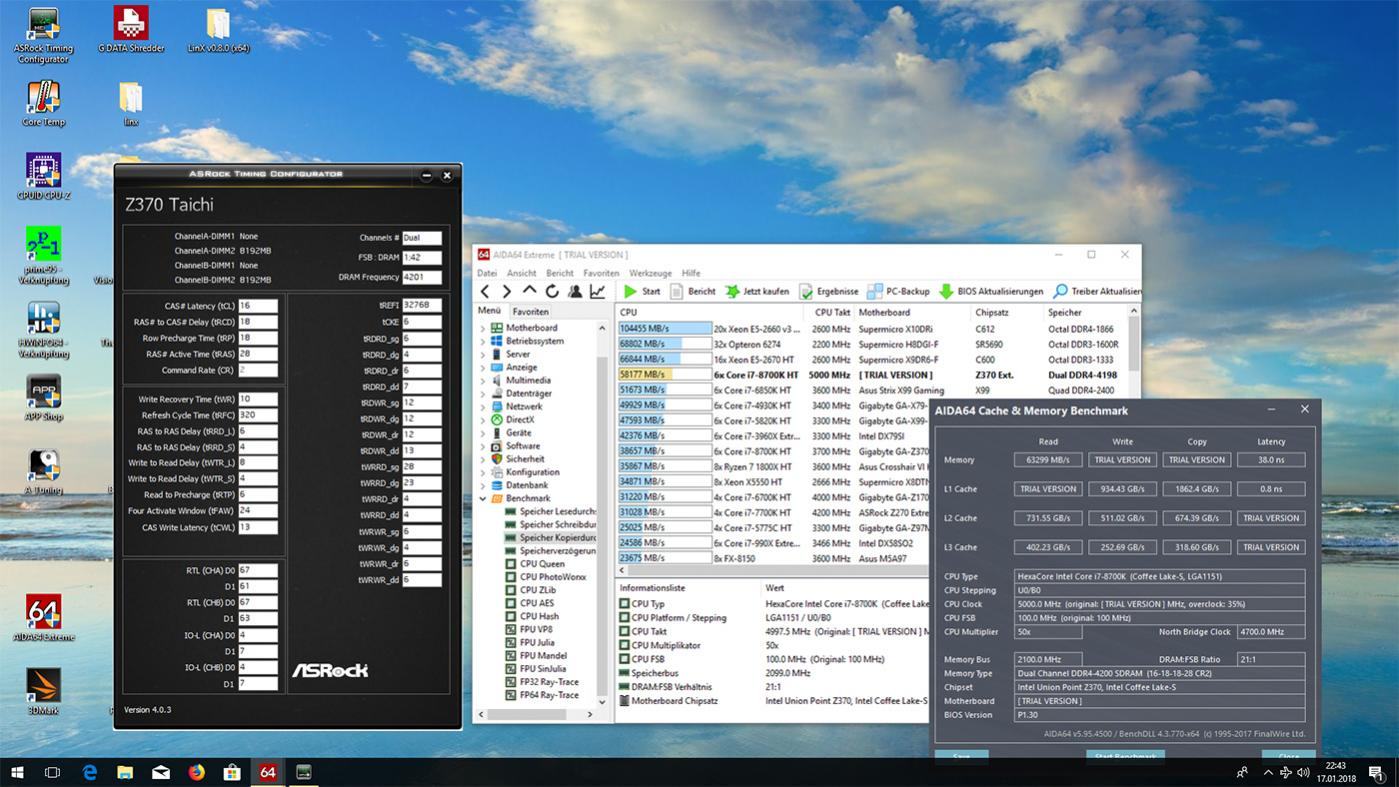This screenshot has width=1399, height=787.
Task: Click the person icon in AIDA64 toolbar
Action: 575,291
